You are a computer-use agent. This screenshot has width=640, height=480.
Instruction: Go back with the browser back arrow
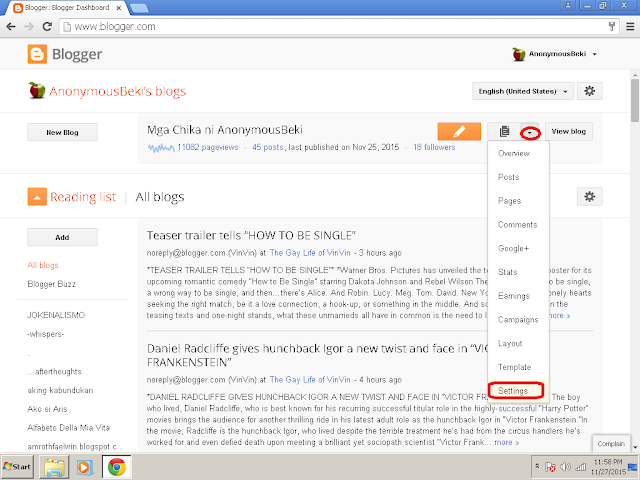pos(11,27)
